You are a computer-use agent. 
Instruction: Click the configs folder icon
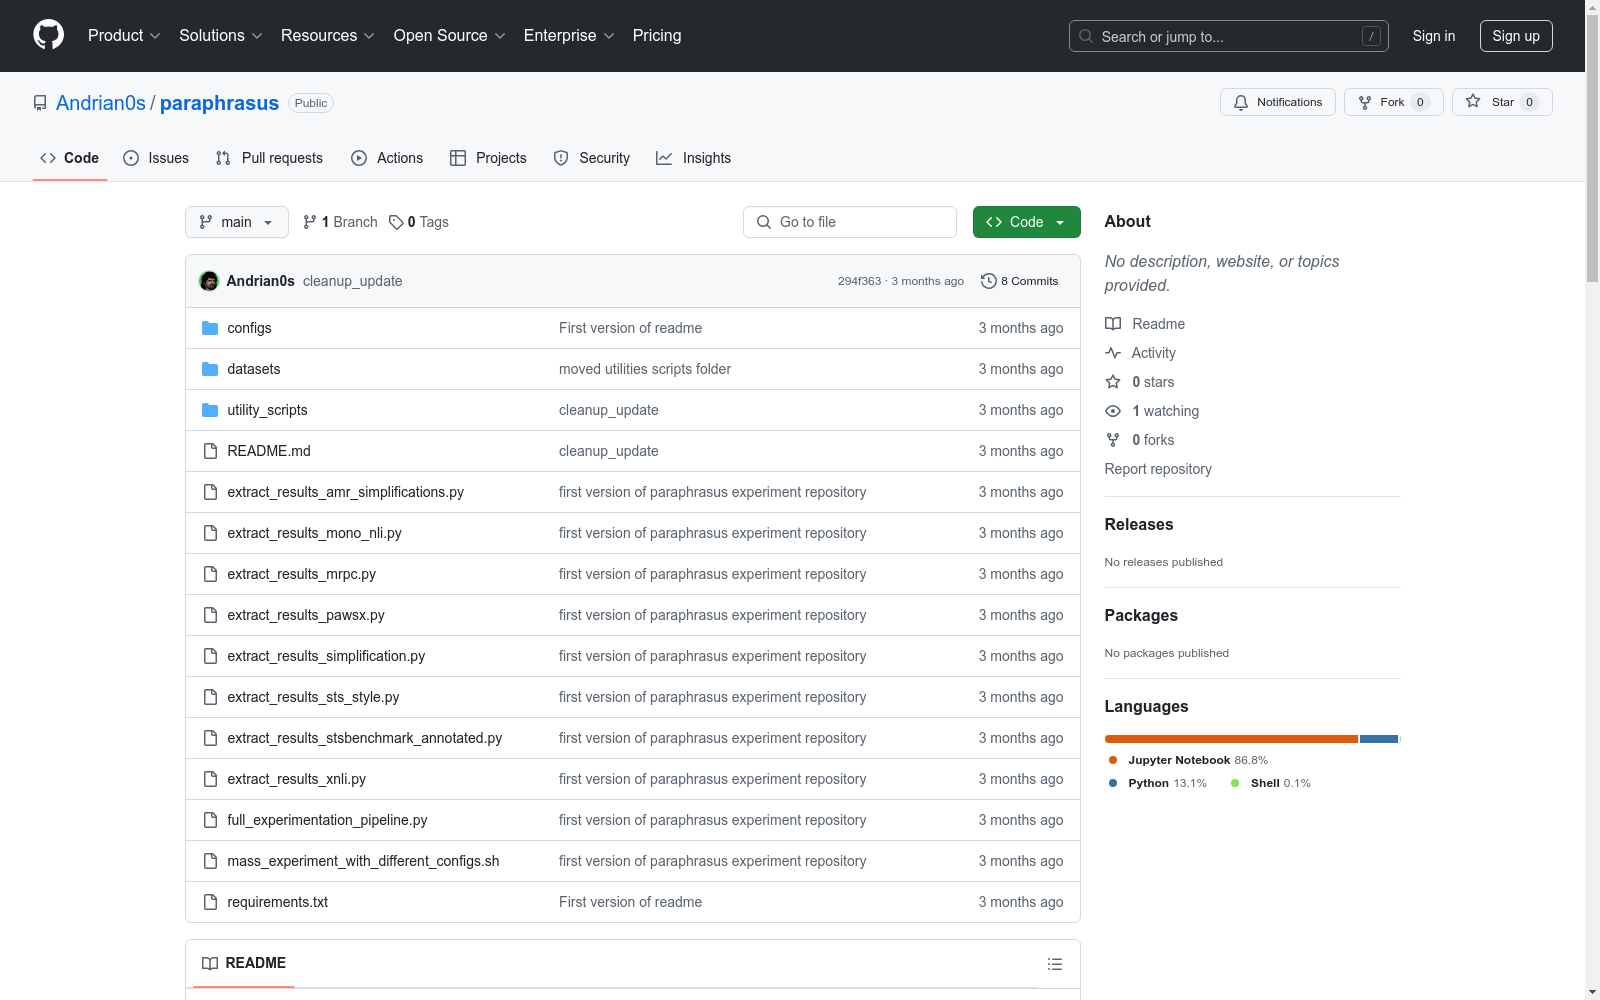[x=210, y=328]
